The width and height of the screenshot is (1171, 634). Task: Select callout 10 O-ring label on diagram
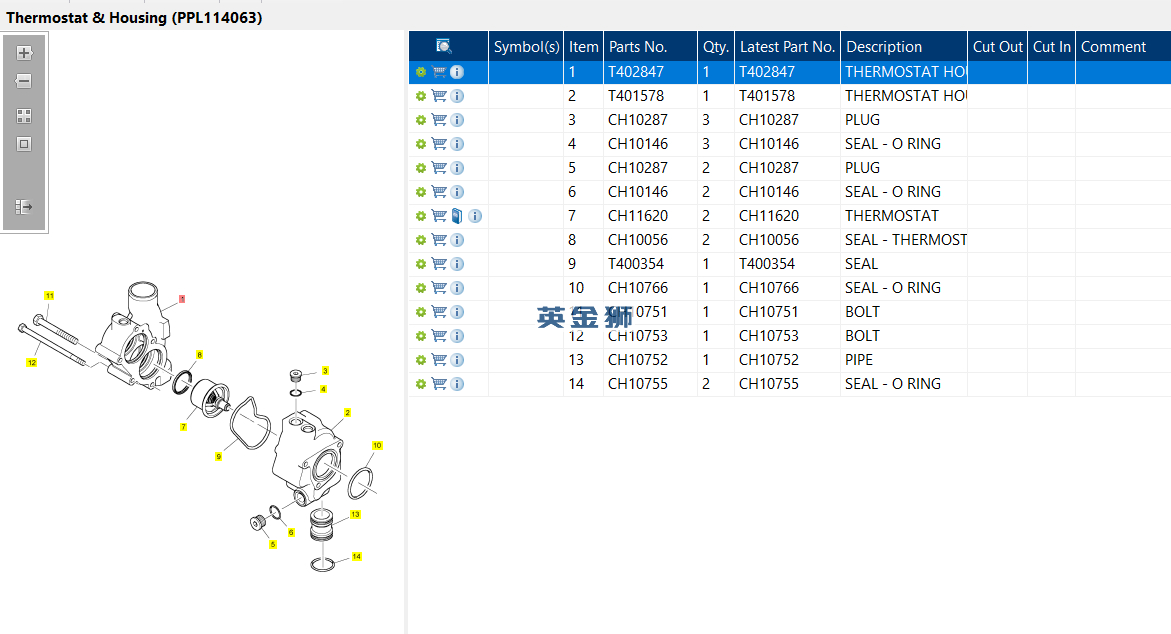pos(377,445)
